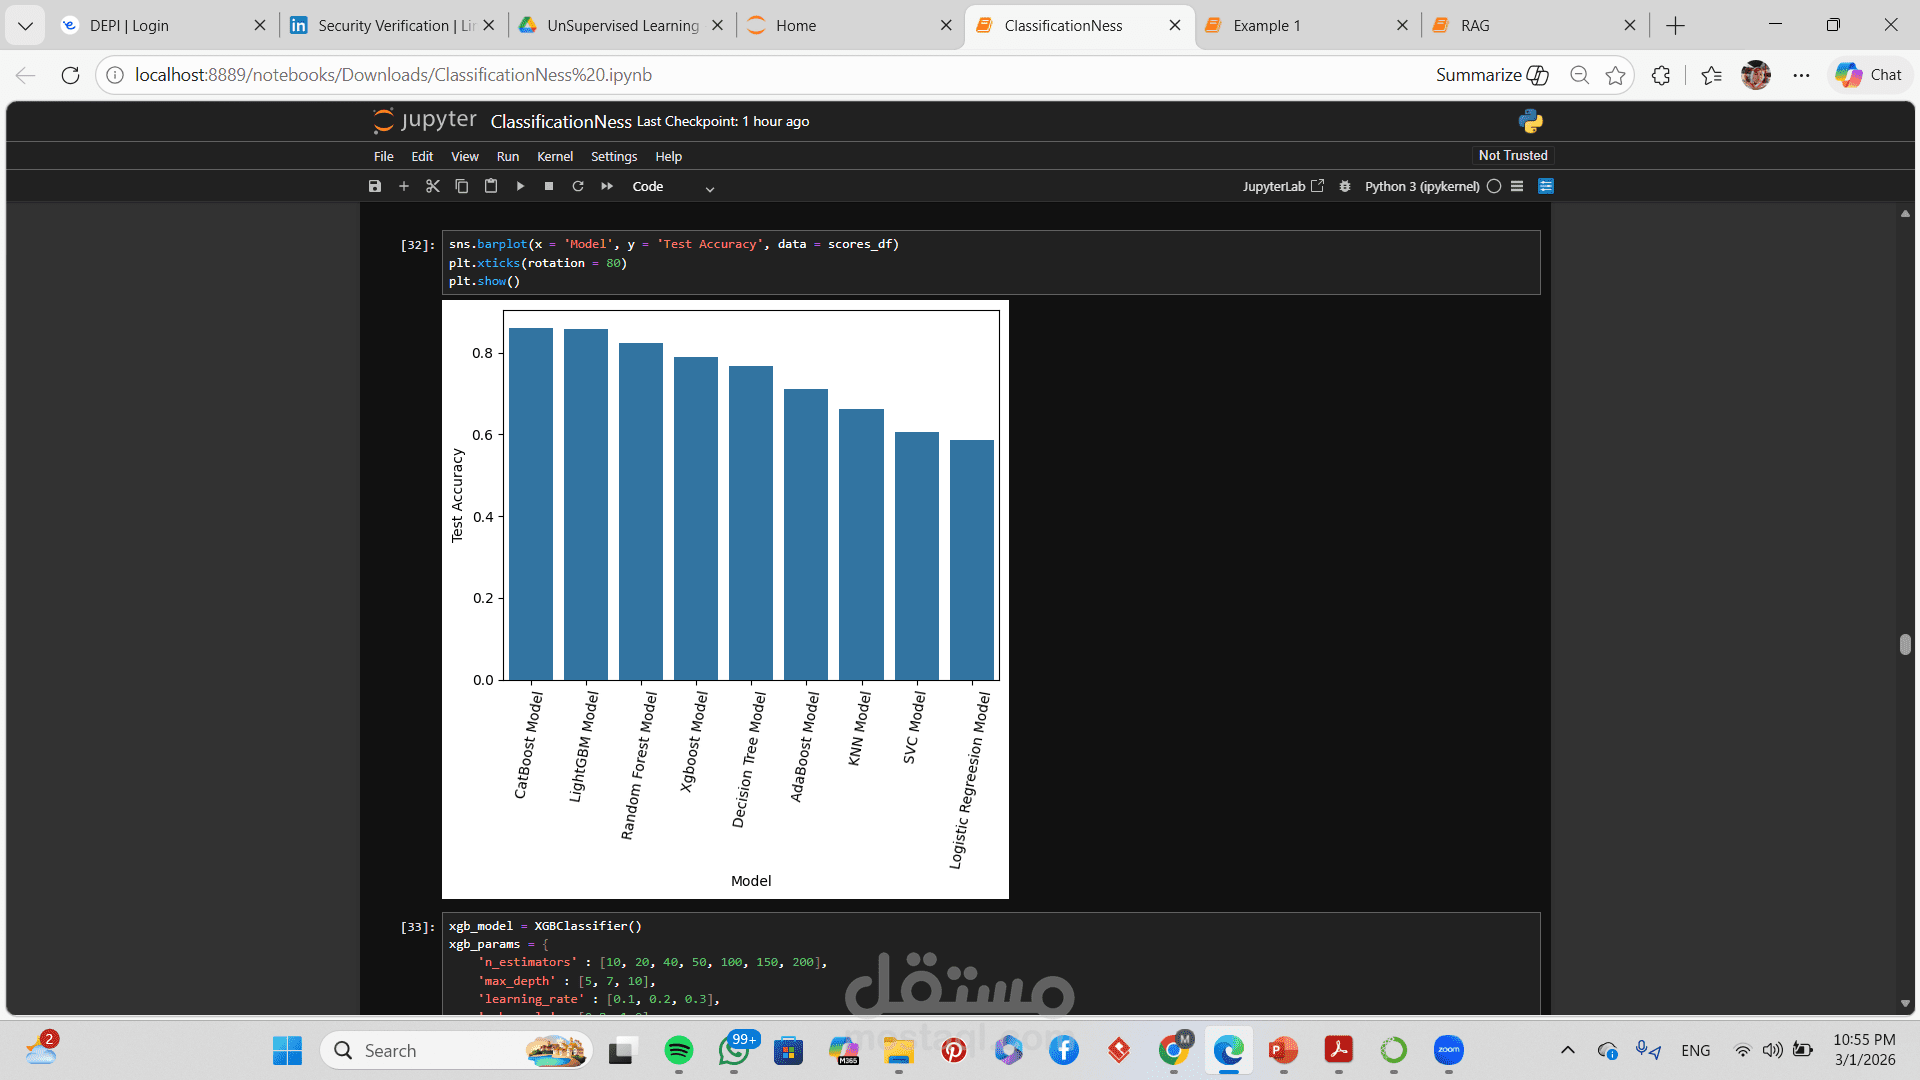
Task: Open the notebook in JupyterLab via the link
Action: (x=1283, y=186)
